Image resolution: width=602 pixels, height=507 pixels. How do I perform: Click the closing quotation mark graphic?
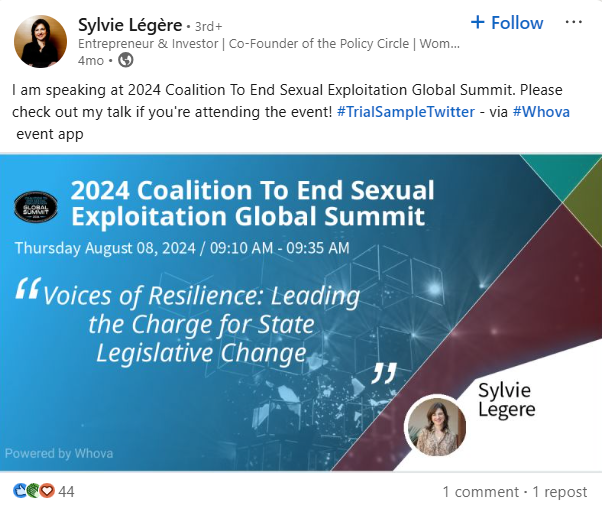tap(384, 373)
